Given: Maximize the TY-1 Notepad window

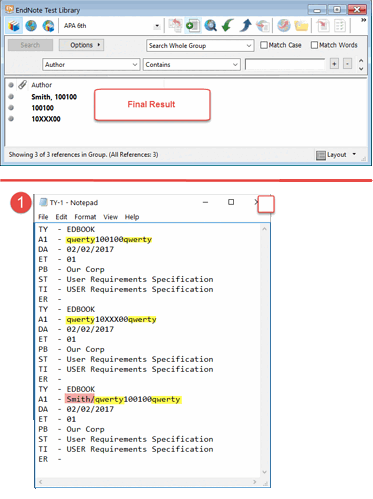Looking at the screenshot, I should (231, 202).
